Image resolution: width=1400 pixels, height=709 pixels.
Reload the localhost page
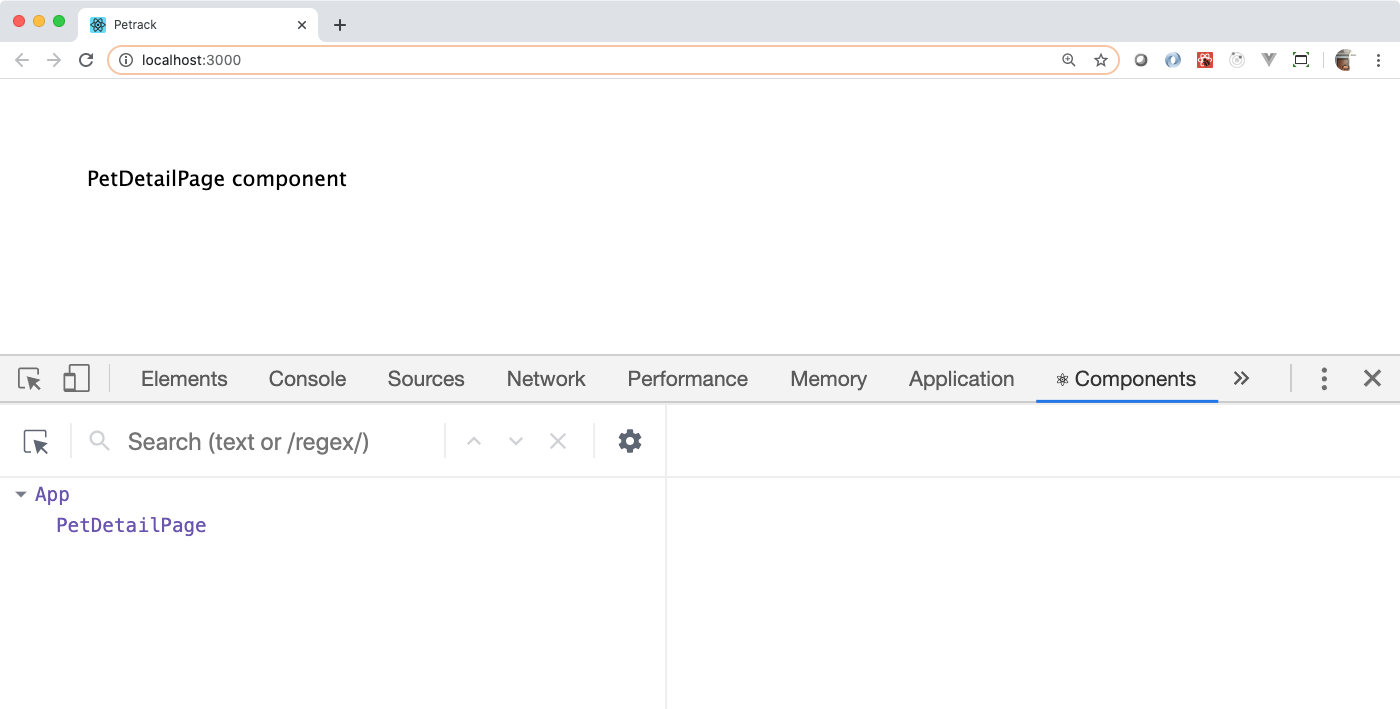[x=86, y=60]
